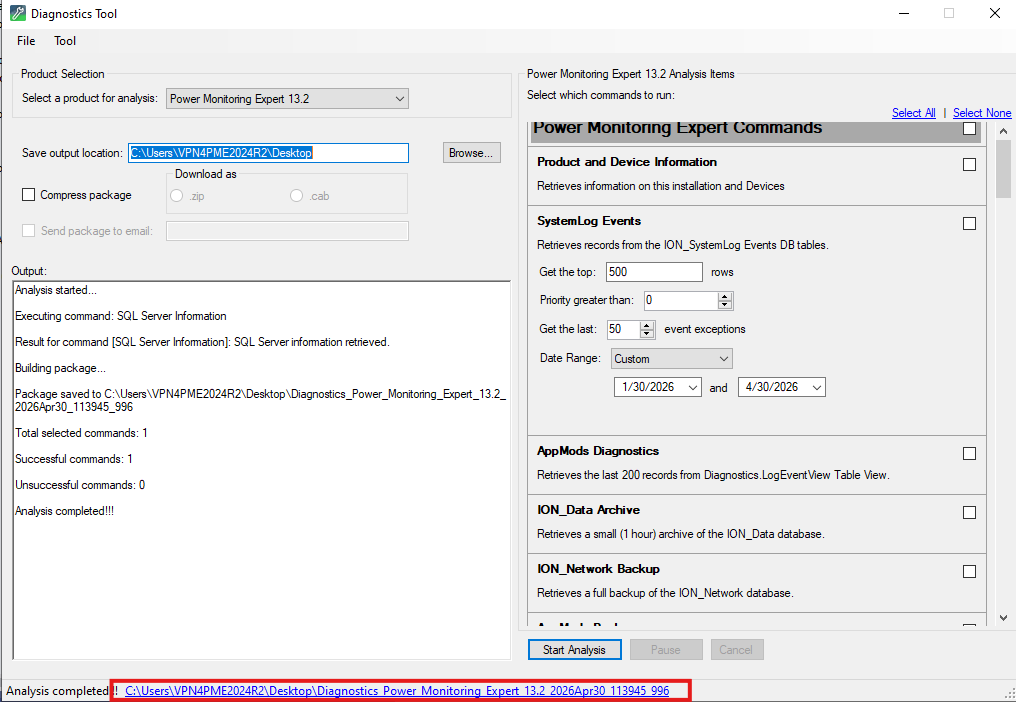Viewport: 1016px width, 703px height.
Task: Click 'Building package...' output line
Action: point(60,368)
